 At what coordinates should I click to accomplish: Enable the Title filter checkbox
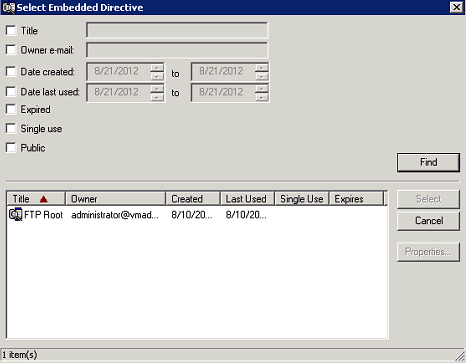click(x=11, y=30)
